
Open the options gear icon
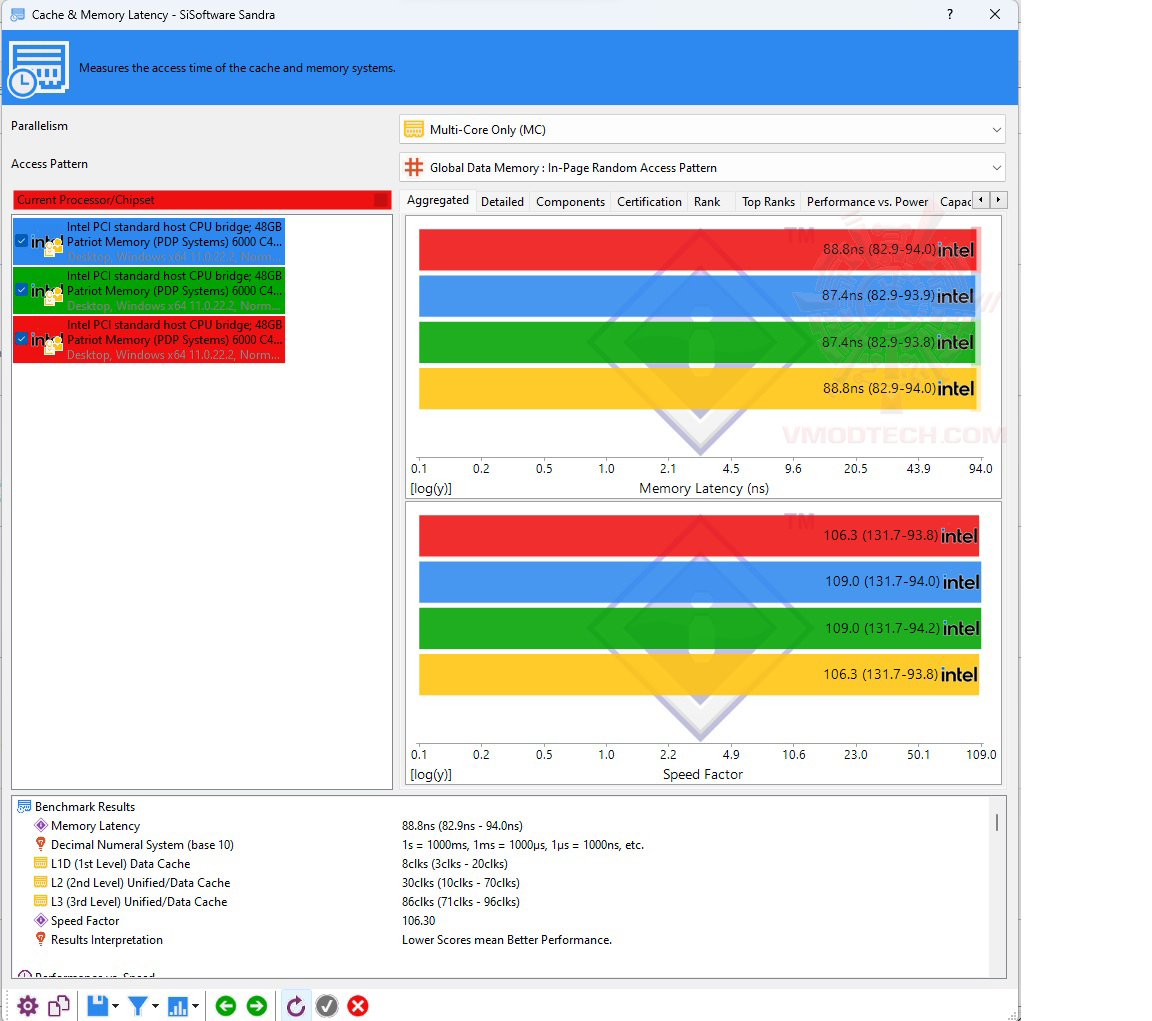[27, 1006]
